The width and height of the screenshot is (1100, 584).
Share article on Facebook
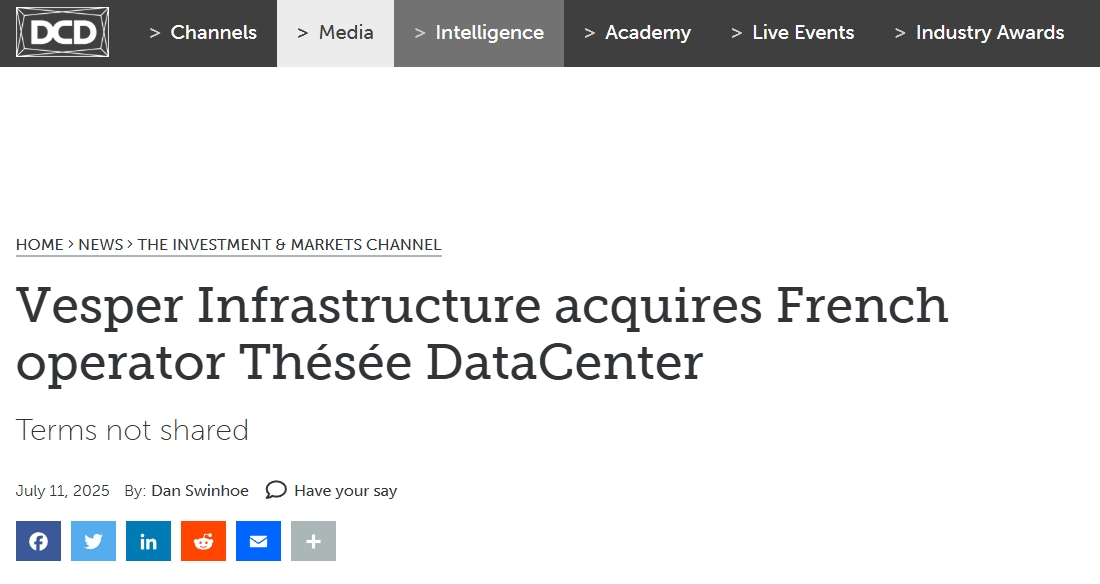point(39,541)
